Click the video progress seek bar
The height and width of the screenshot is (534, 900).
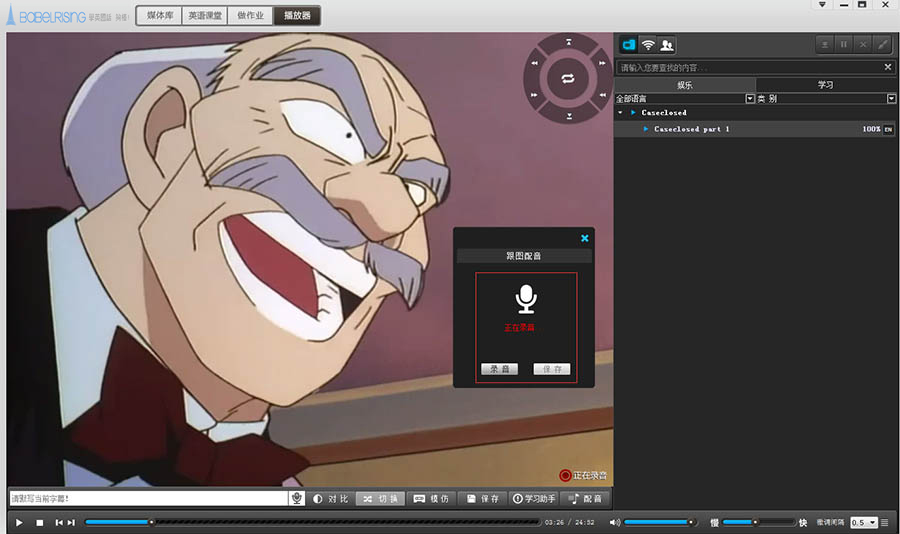[312, 523]
